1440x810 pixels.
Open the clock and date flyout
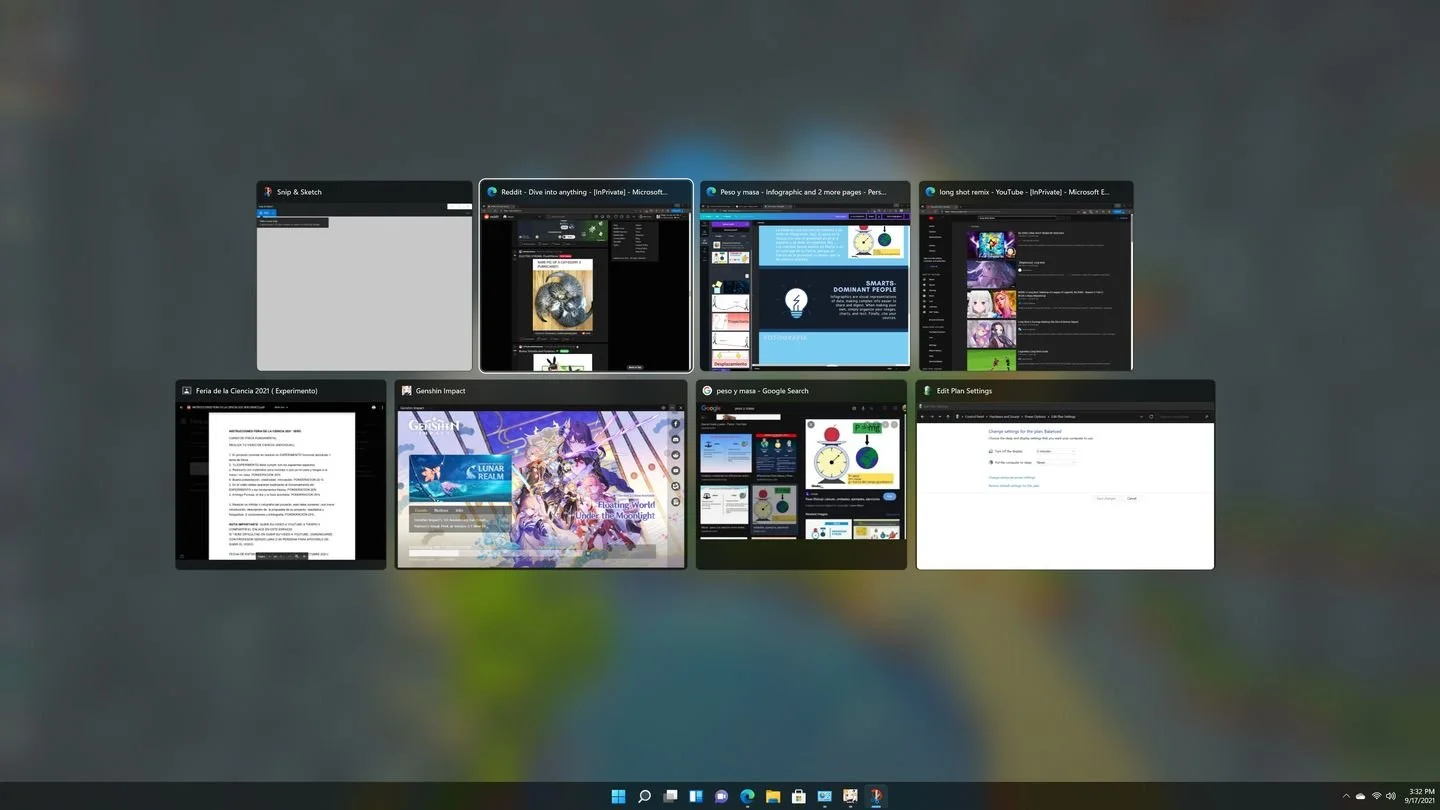pos(1421,796)
